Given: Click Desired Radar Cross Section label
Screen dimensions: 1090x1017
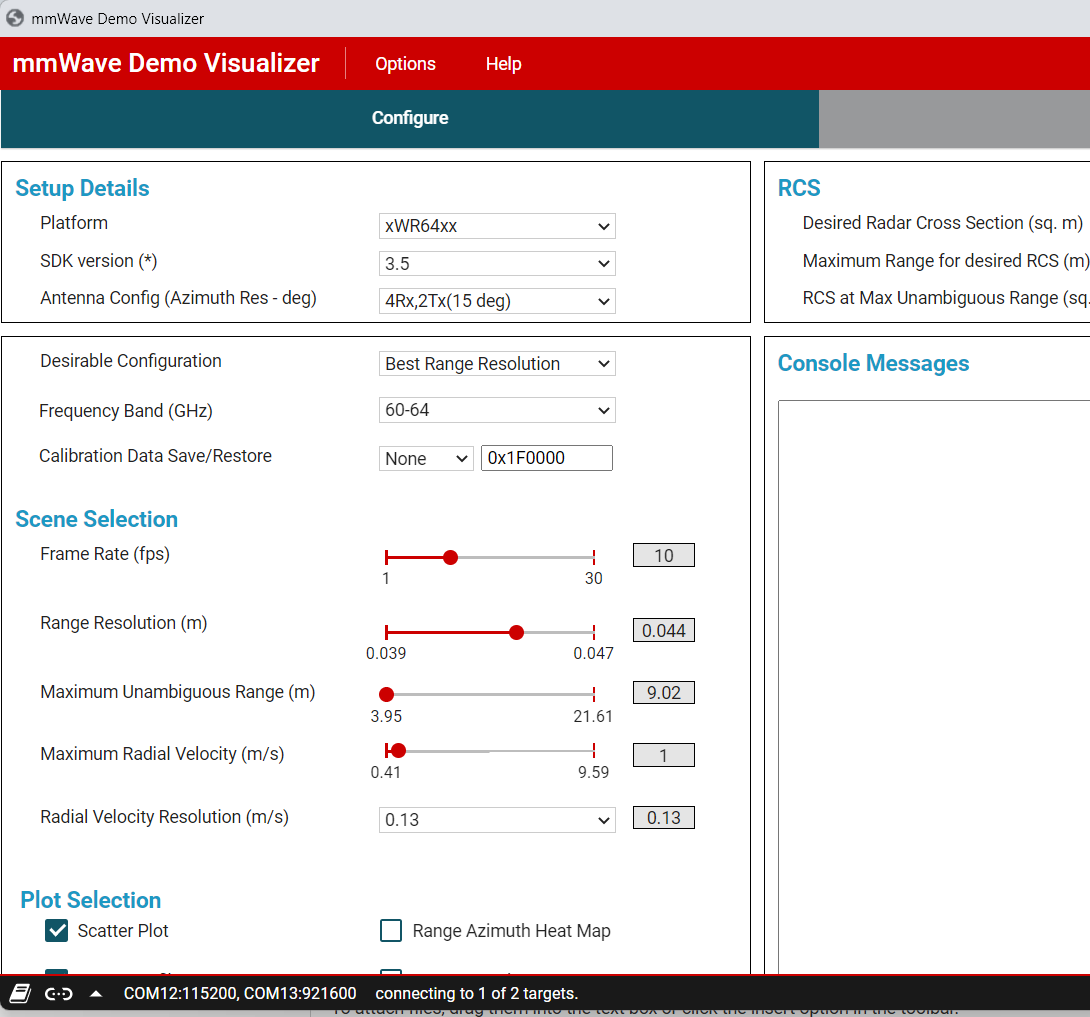Looking at the screenshot, I should pos(943,223).
